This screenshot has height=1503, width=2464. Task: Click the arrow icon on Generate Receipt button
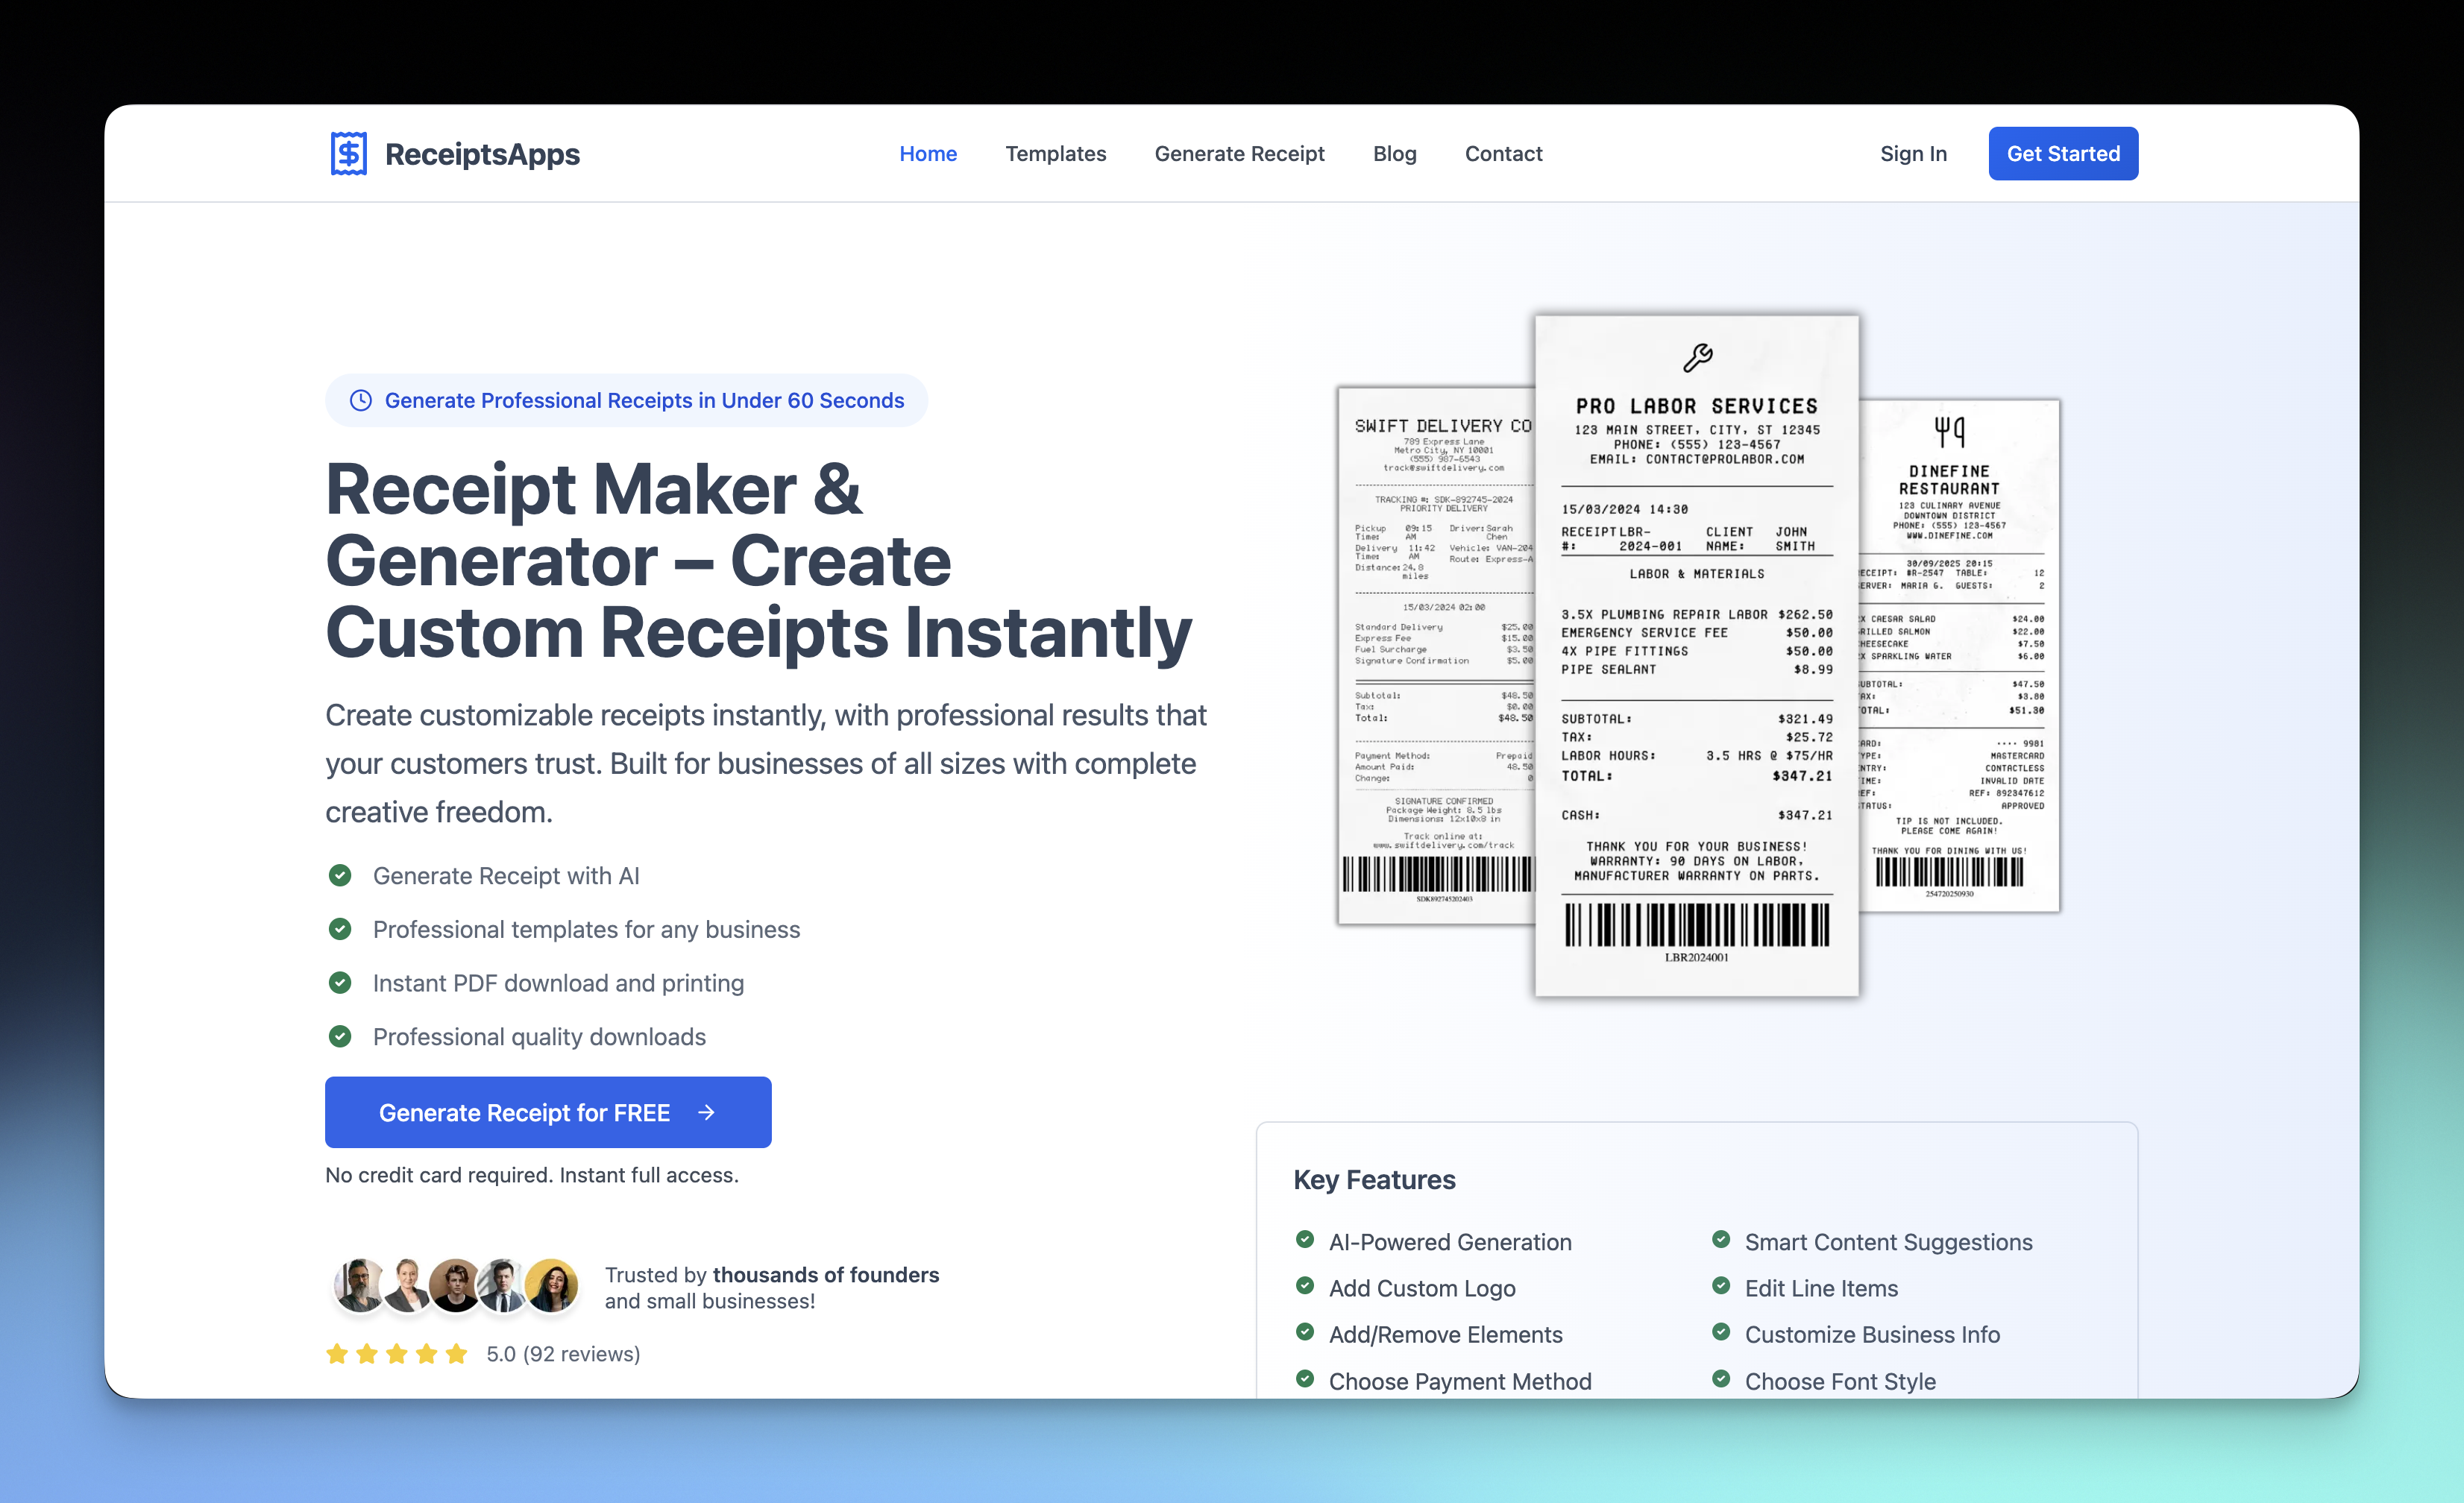click(x=707, y=1112)
